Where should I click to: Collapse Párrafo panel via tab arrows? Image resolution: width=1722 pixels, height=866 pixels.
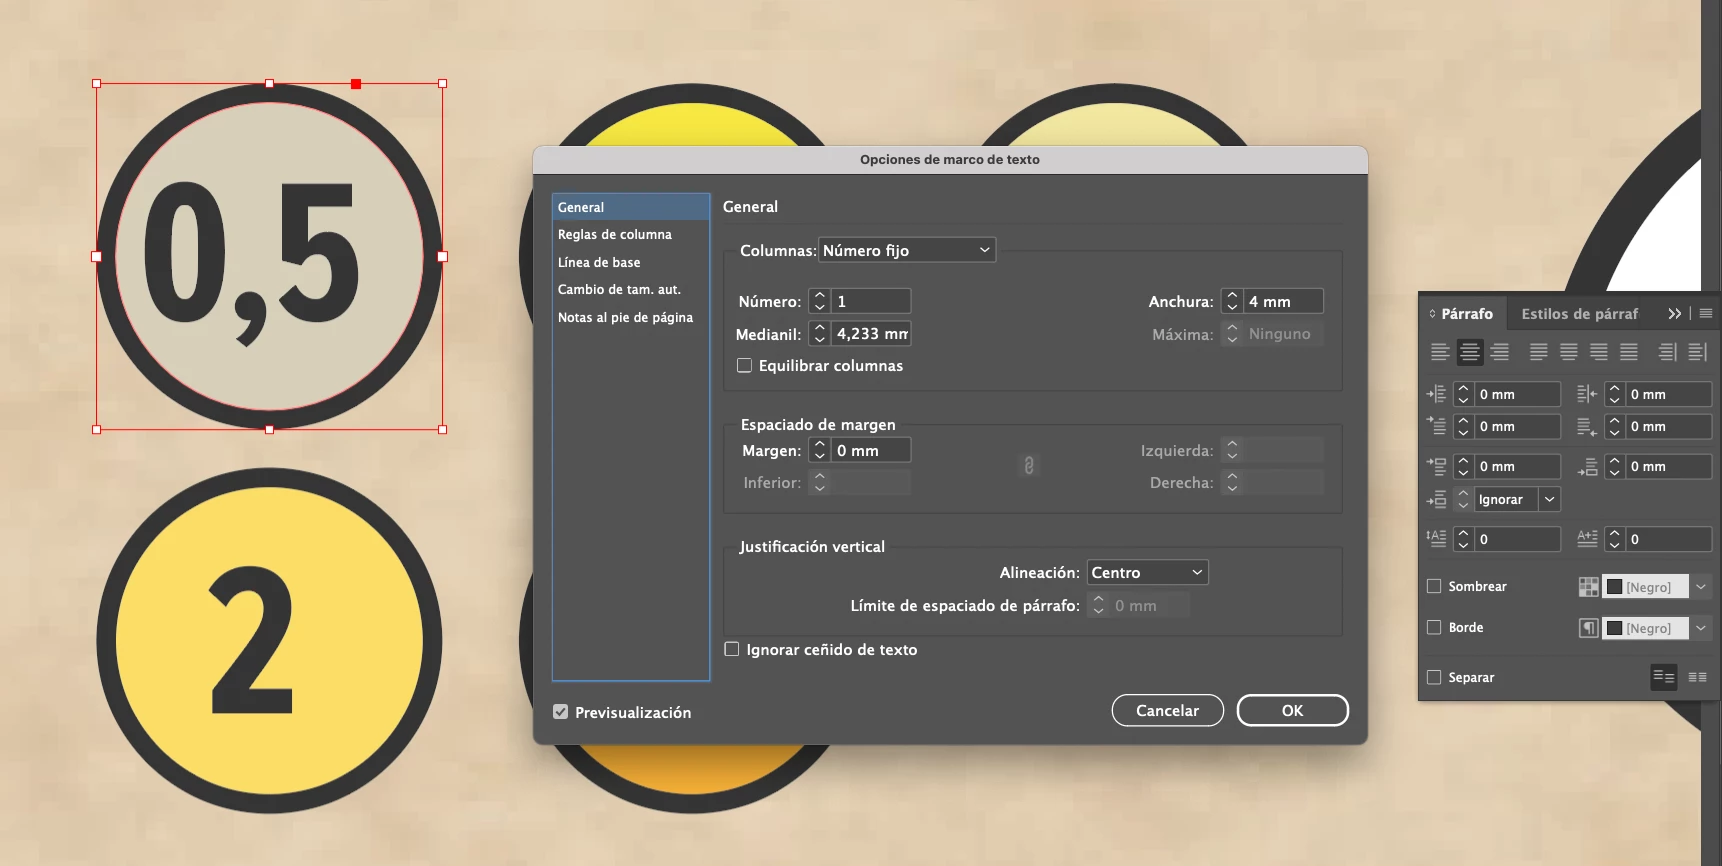(1432, 313)
